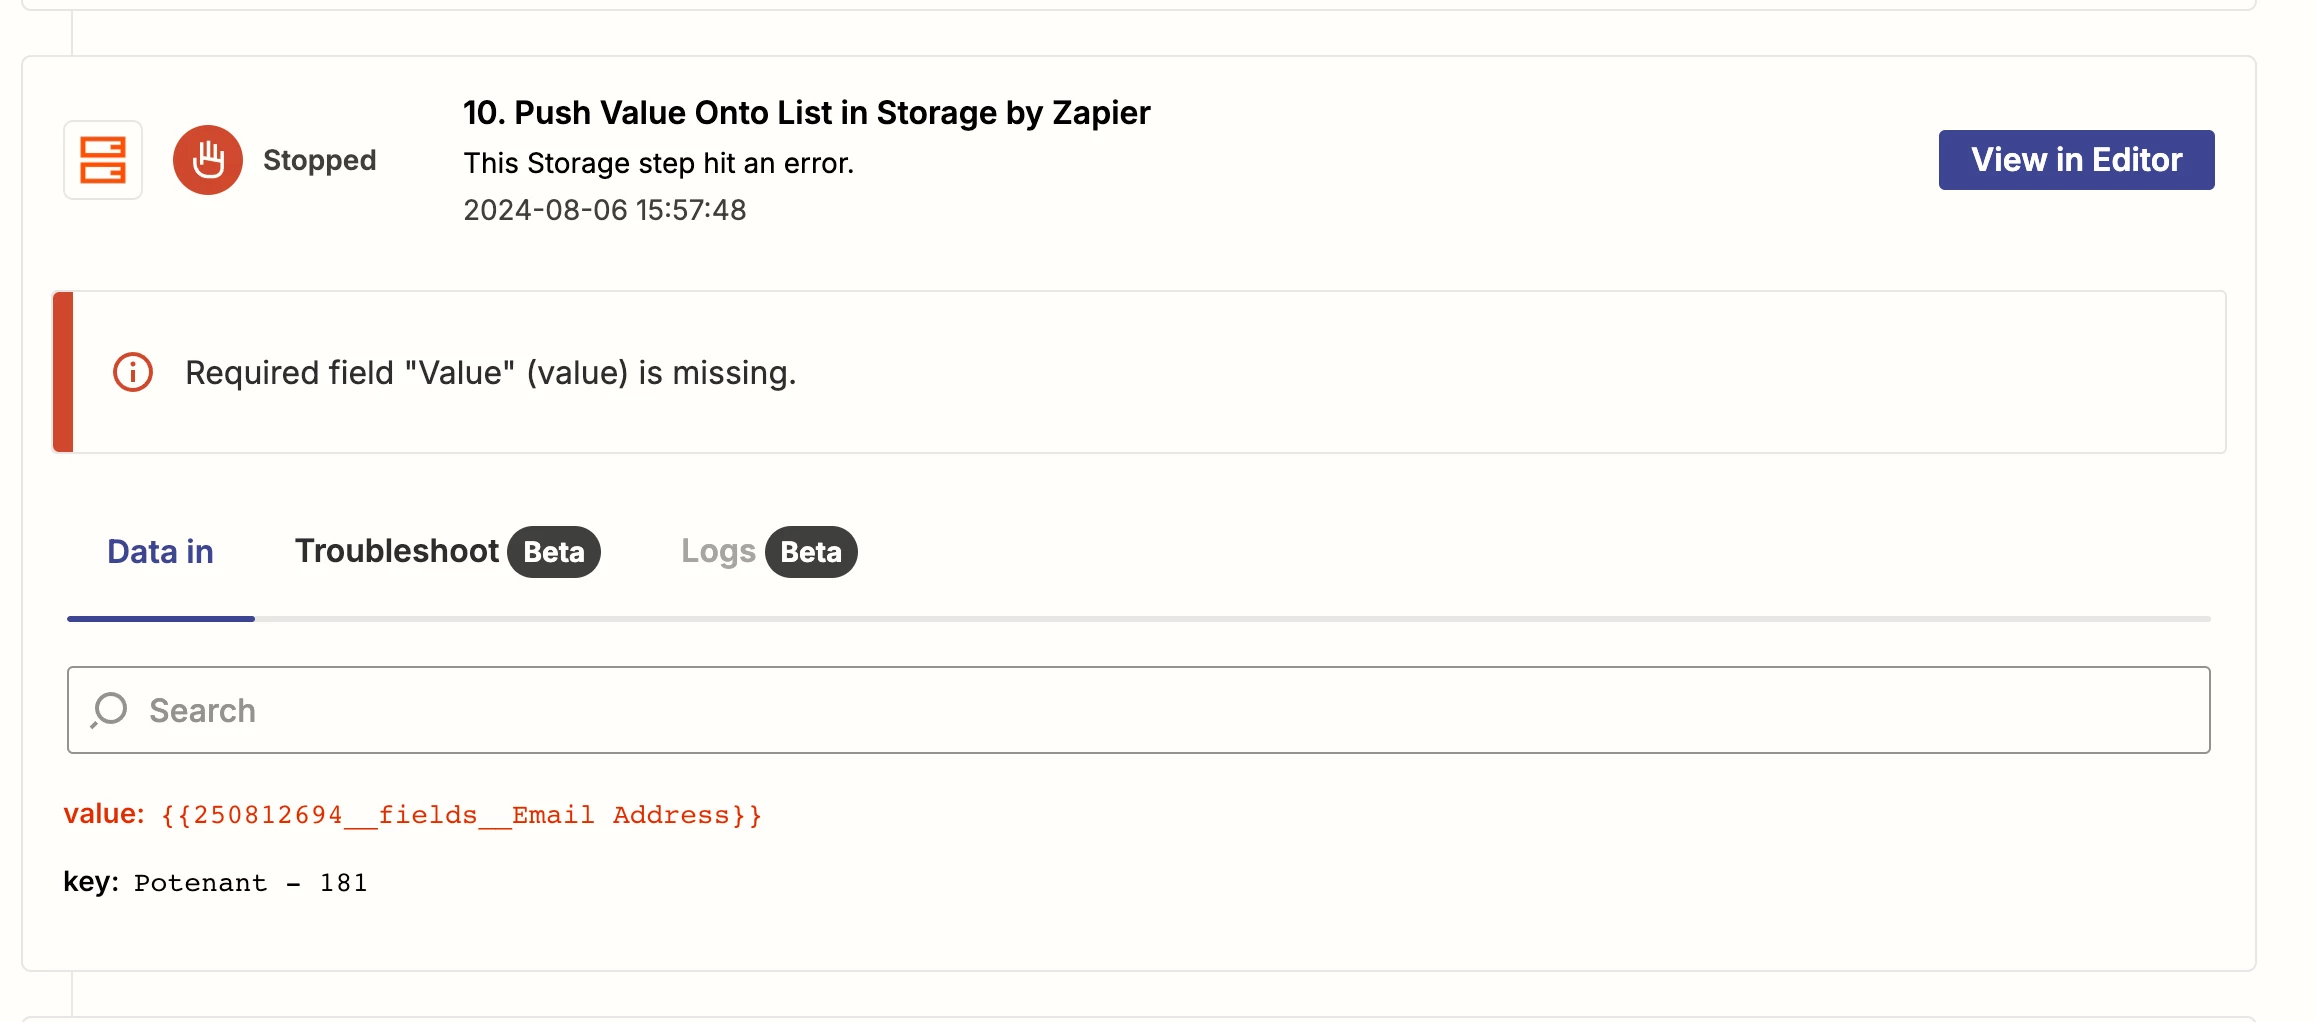Focus the Search input field
This screenshot has width=2316, height=1022.
[x=1150, y=710]
